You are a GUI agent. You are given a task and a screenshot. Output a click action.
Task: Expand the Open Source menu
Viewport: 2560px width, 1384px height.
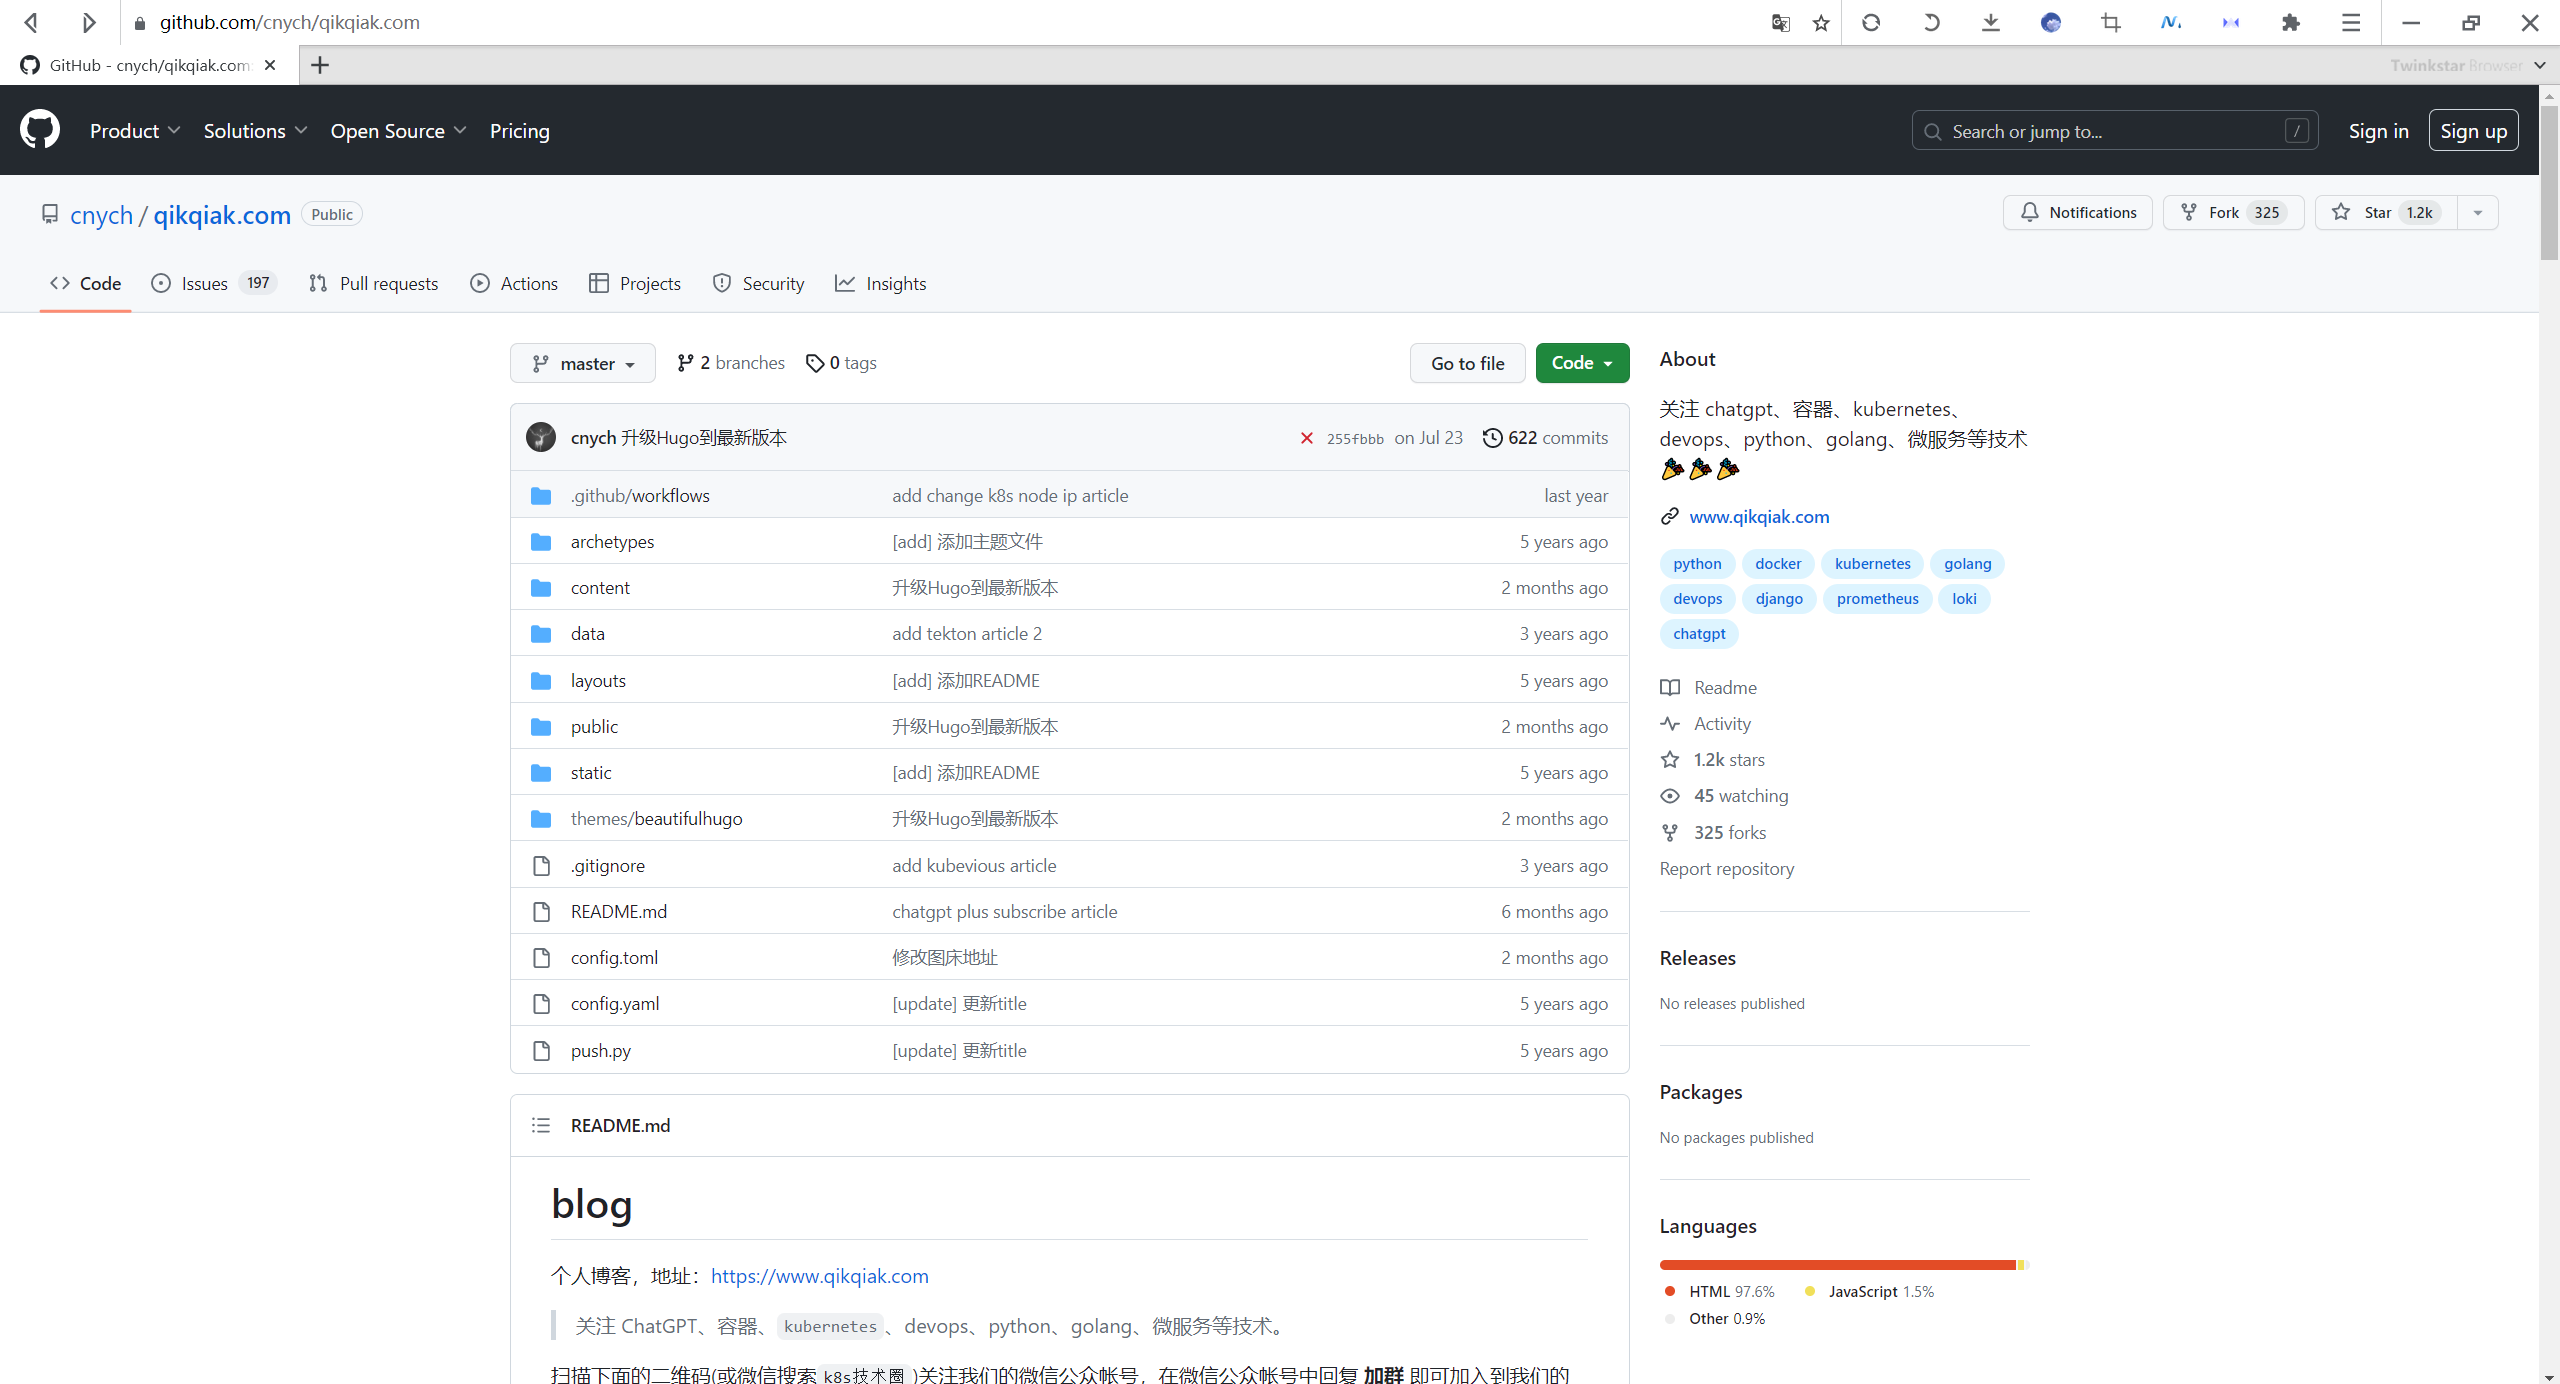[x=398, y=131]
